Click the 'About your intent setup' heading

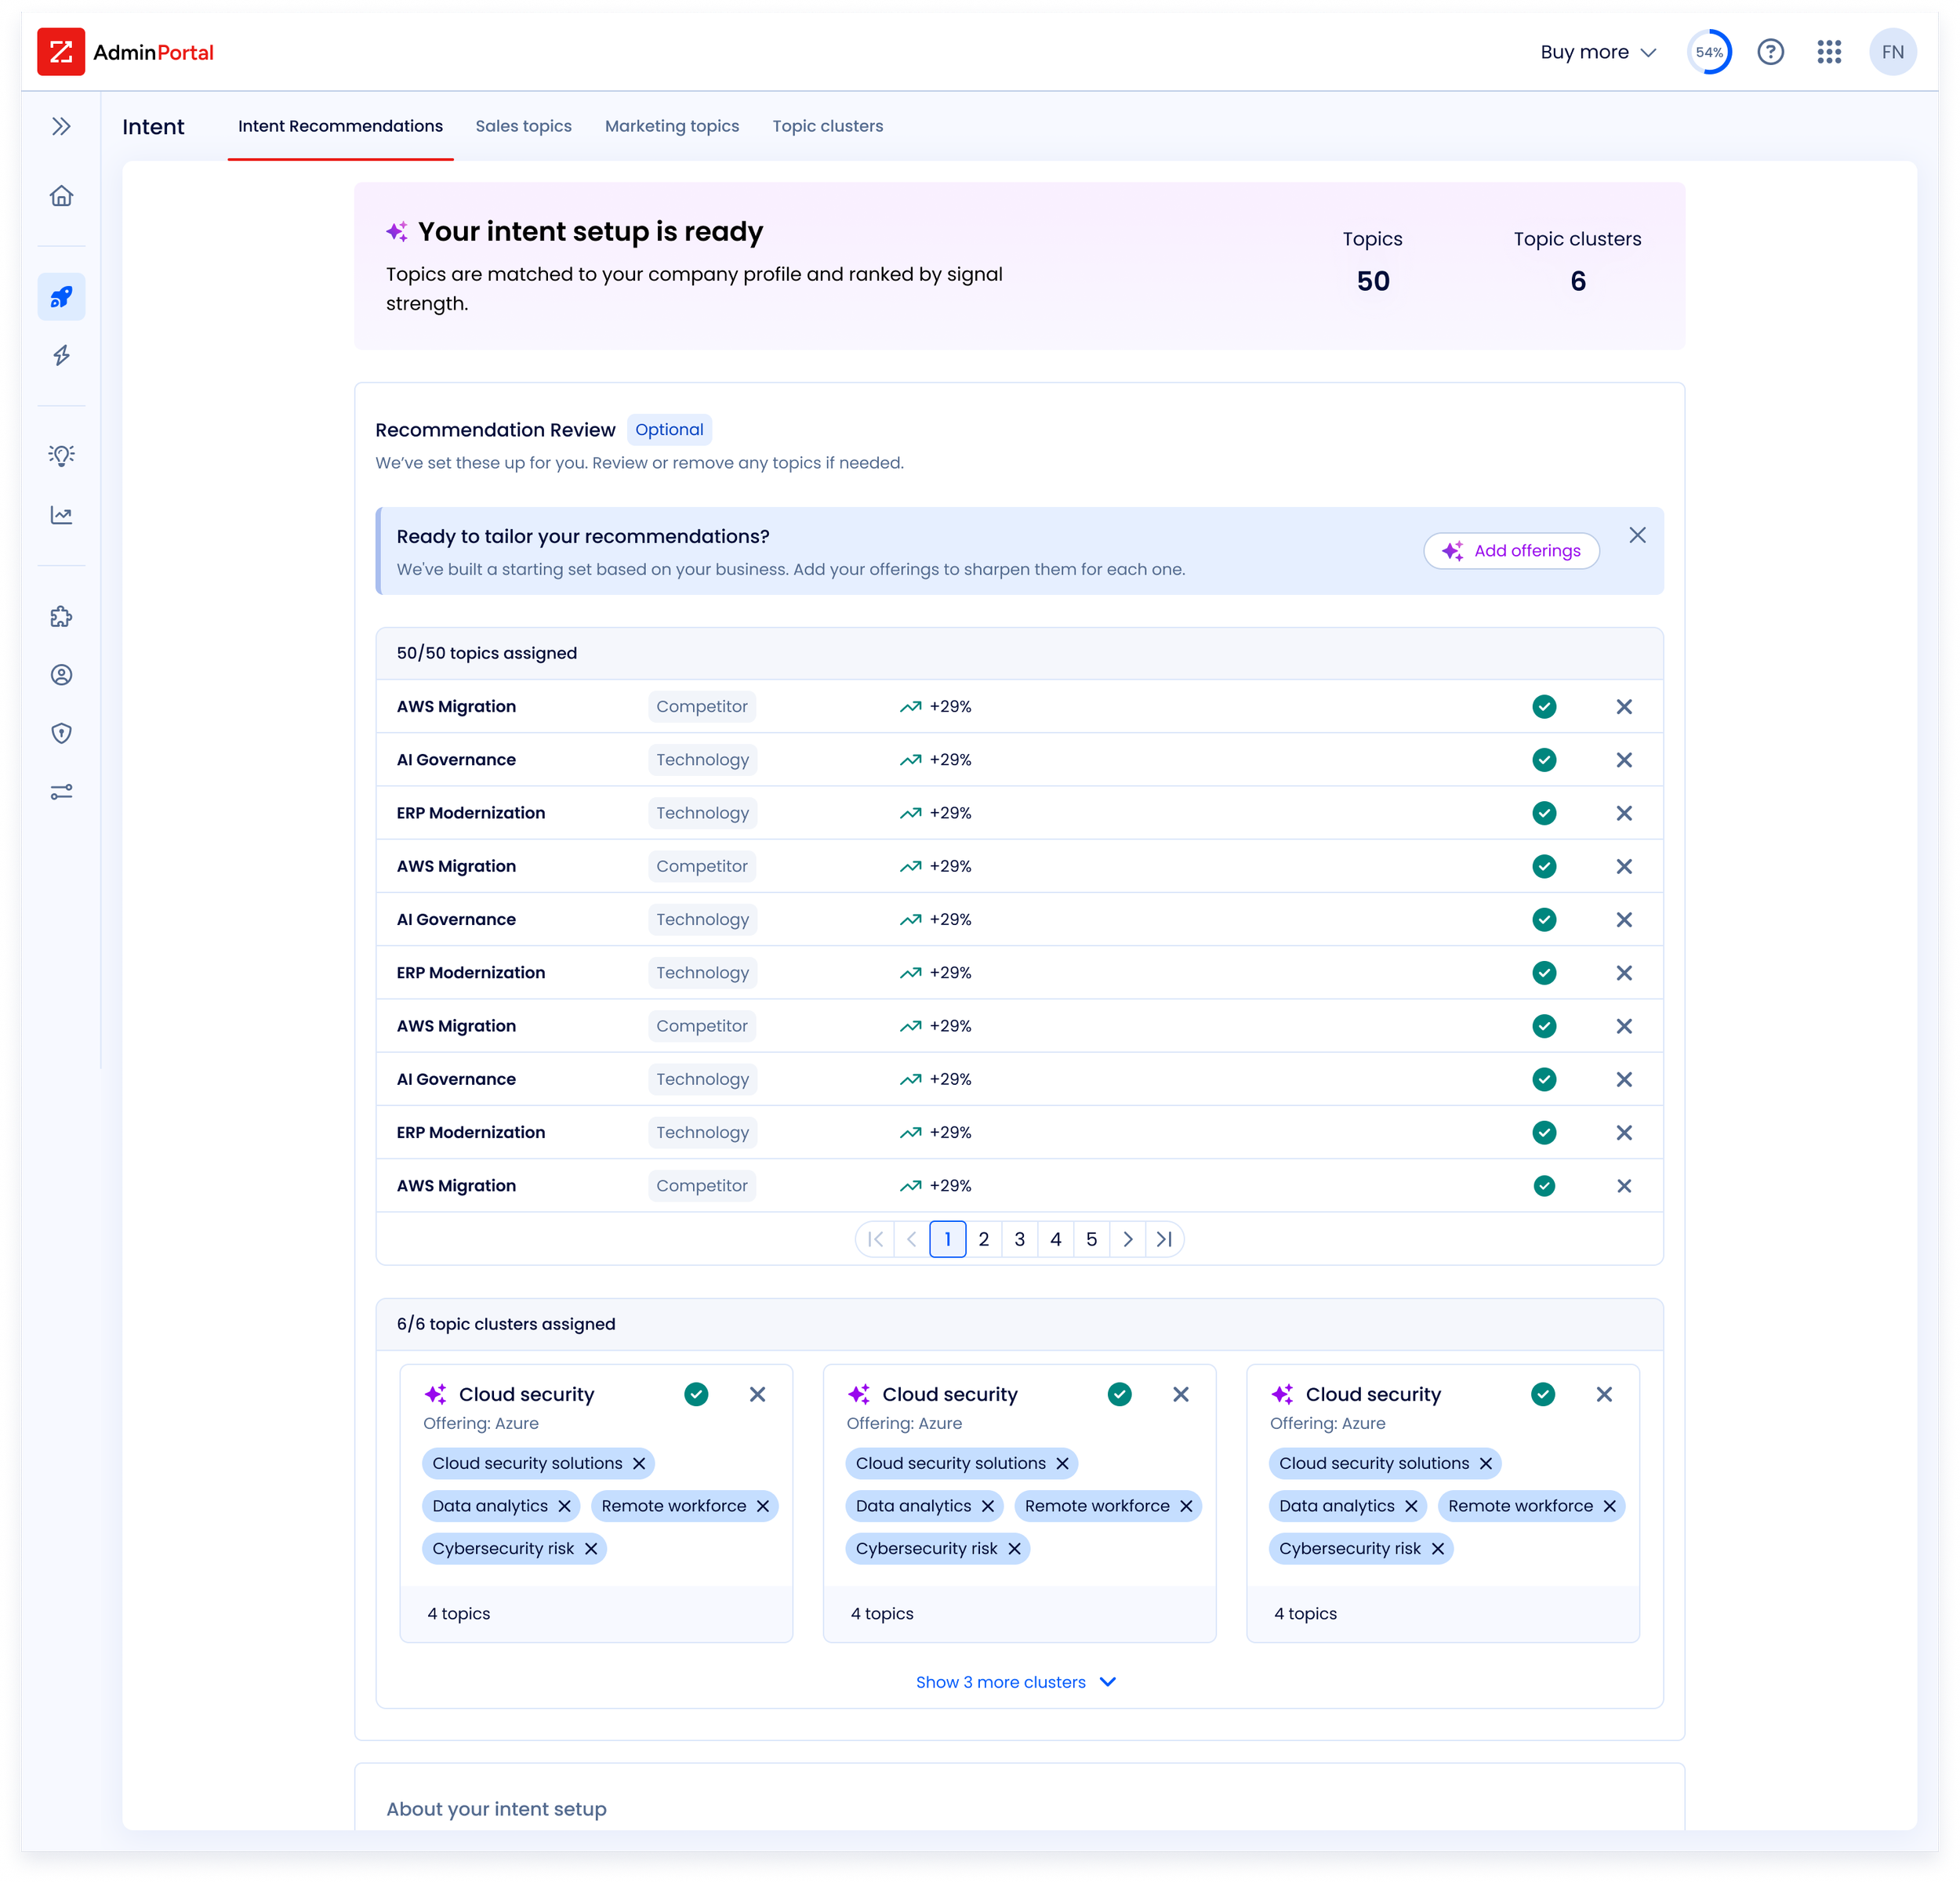pos(497,1809)
